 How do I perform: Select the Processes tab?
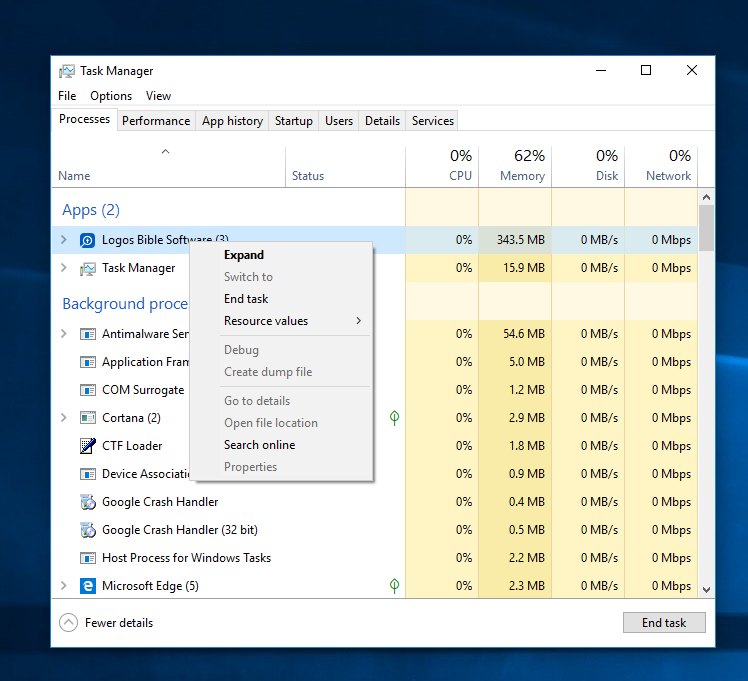click(x=84, y=119)
